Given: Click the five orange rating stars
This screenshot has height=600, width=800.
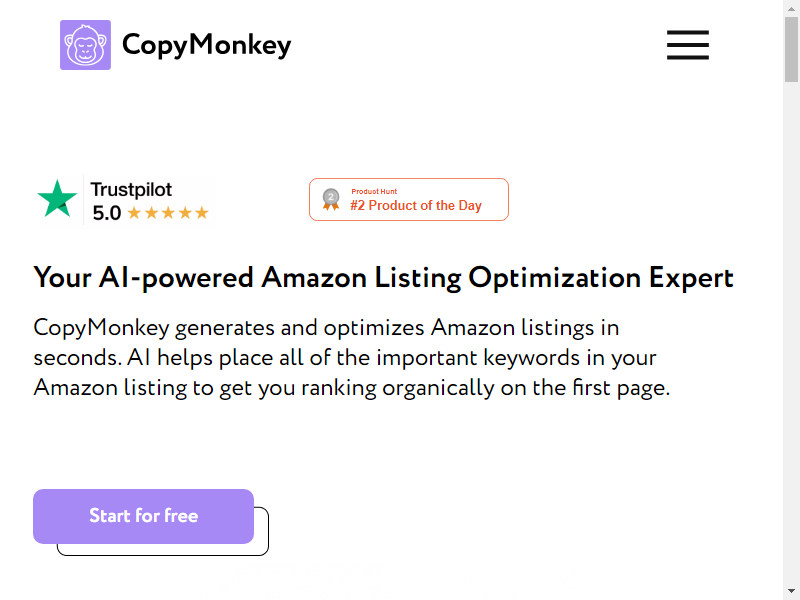Looking at the screenshot, I should point(168,213).
